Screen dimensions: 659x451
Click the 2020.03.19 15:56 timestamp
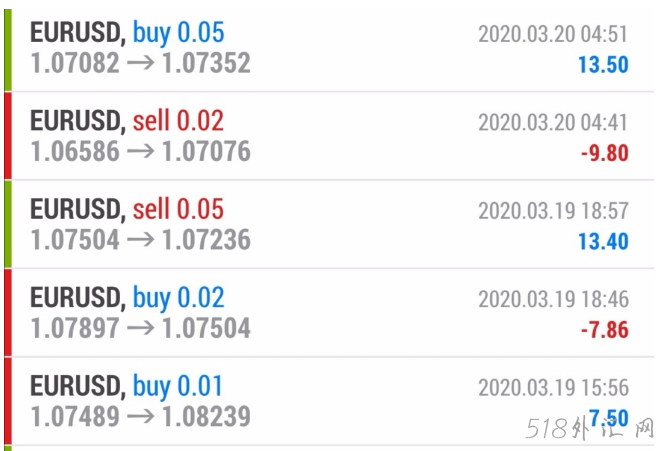[x=553, y=387]
